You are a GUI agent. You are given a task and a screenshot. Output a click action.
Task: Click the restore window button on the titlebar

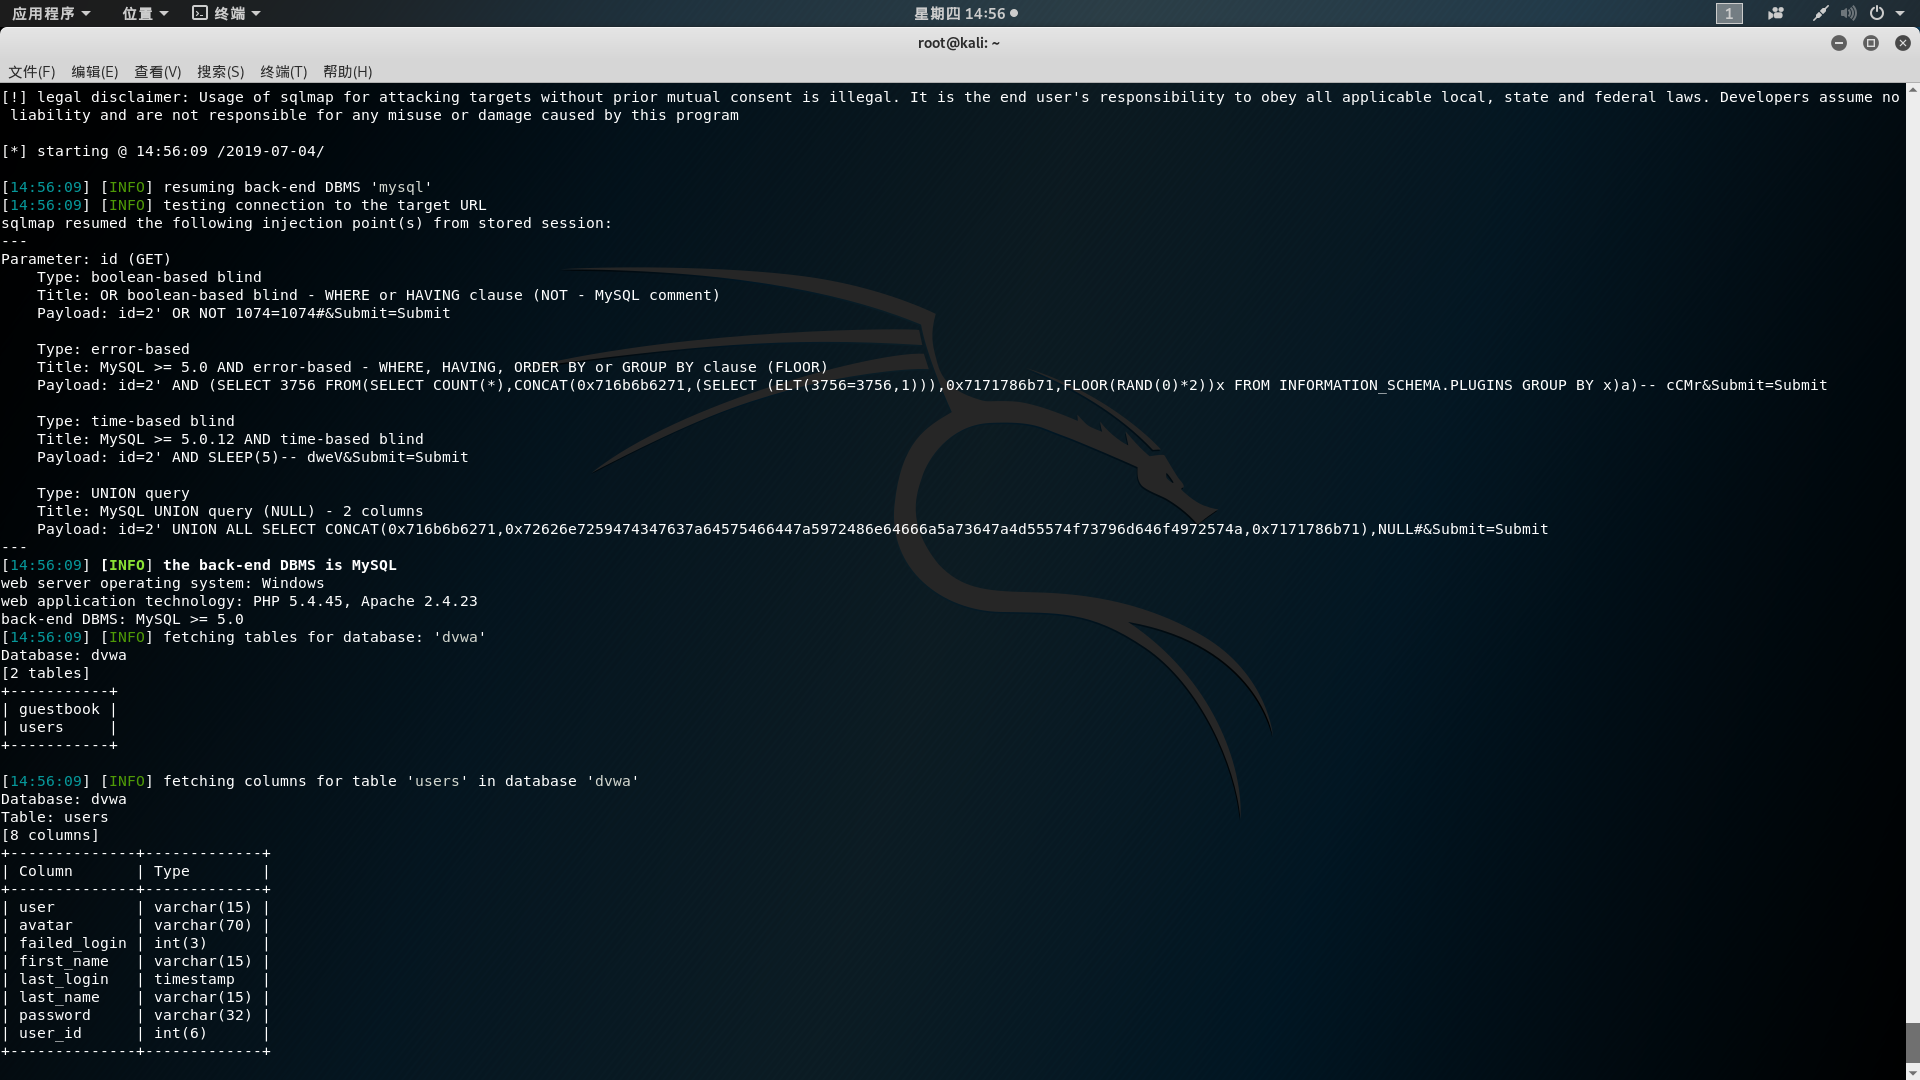[1870, 43]
